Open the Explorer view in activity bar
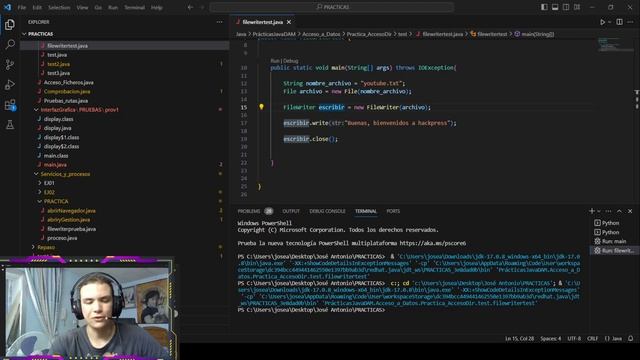640x360 pixels. pos(10,25)
